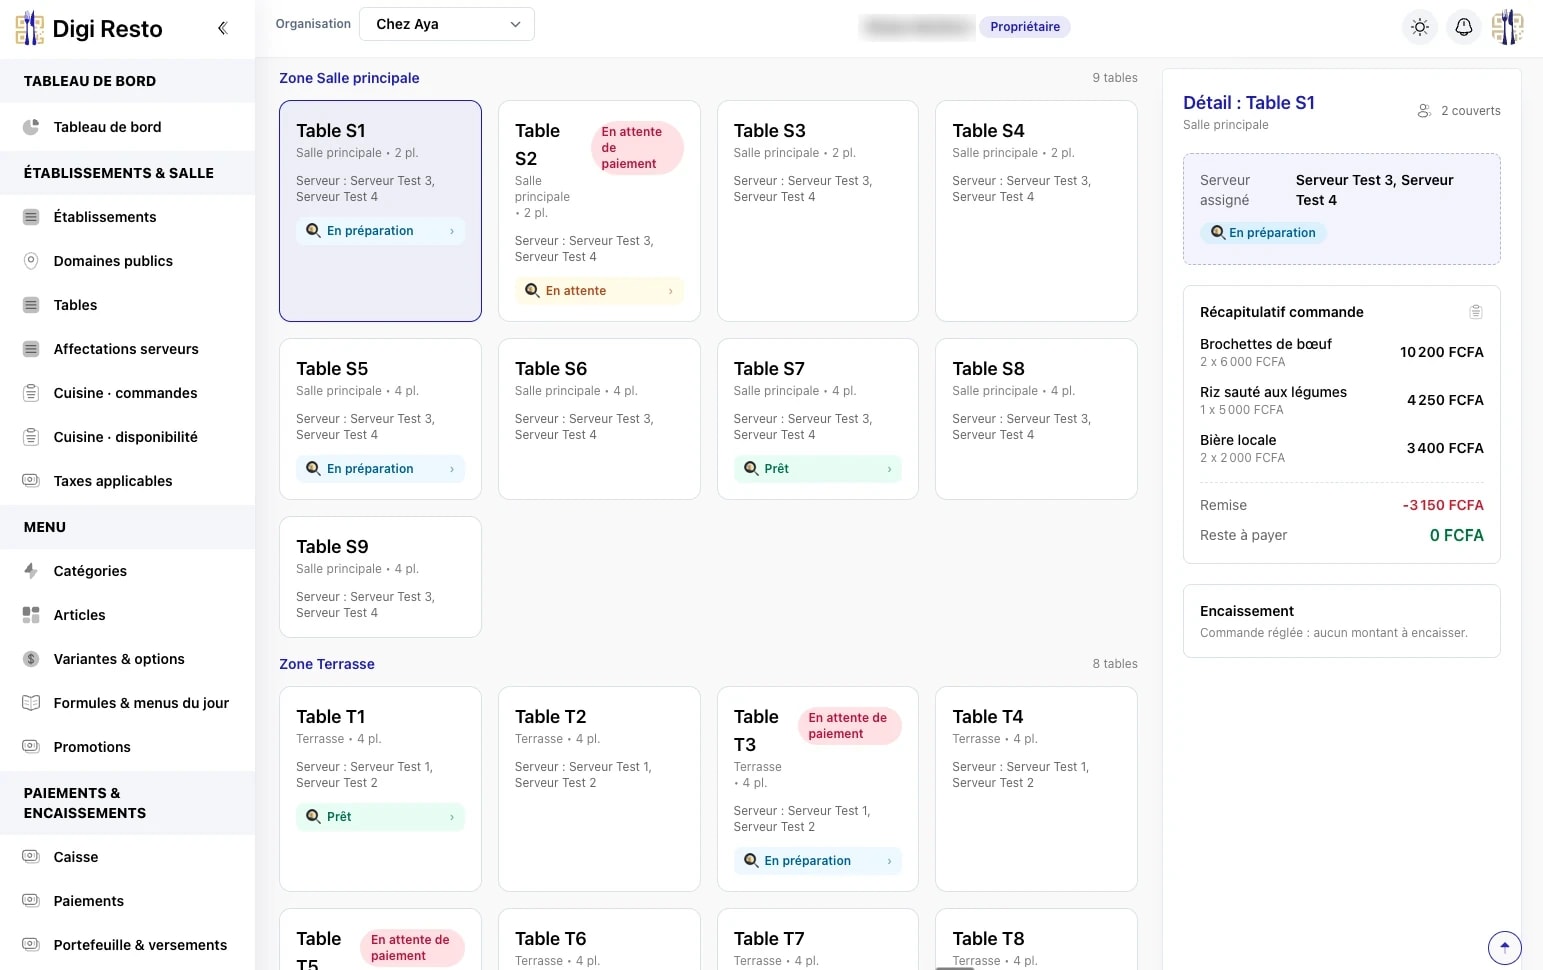The image size is (1543, 970).
Task: Select the Table T4 card
Action: (1036, 789)
